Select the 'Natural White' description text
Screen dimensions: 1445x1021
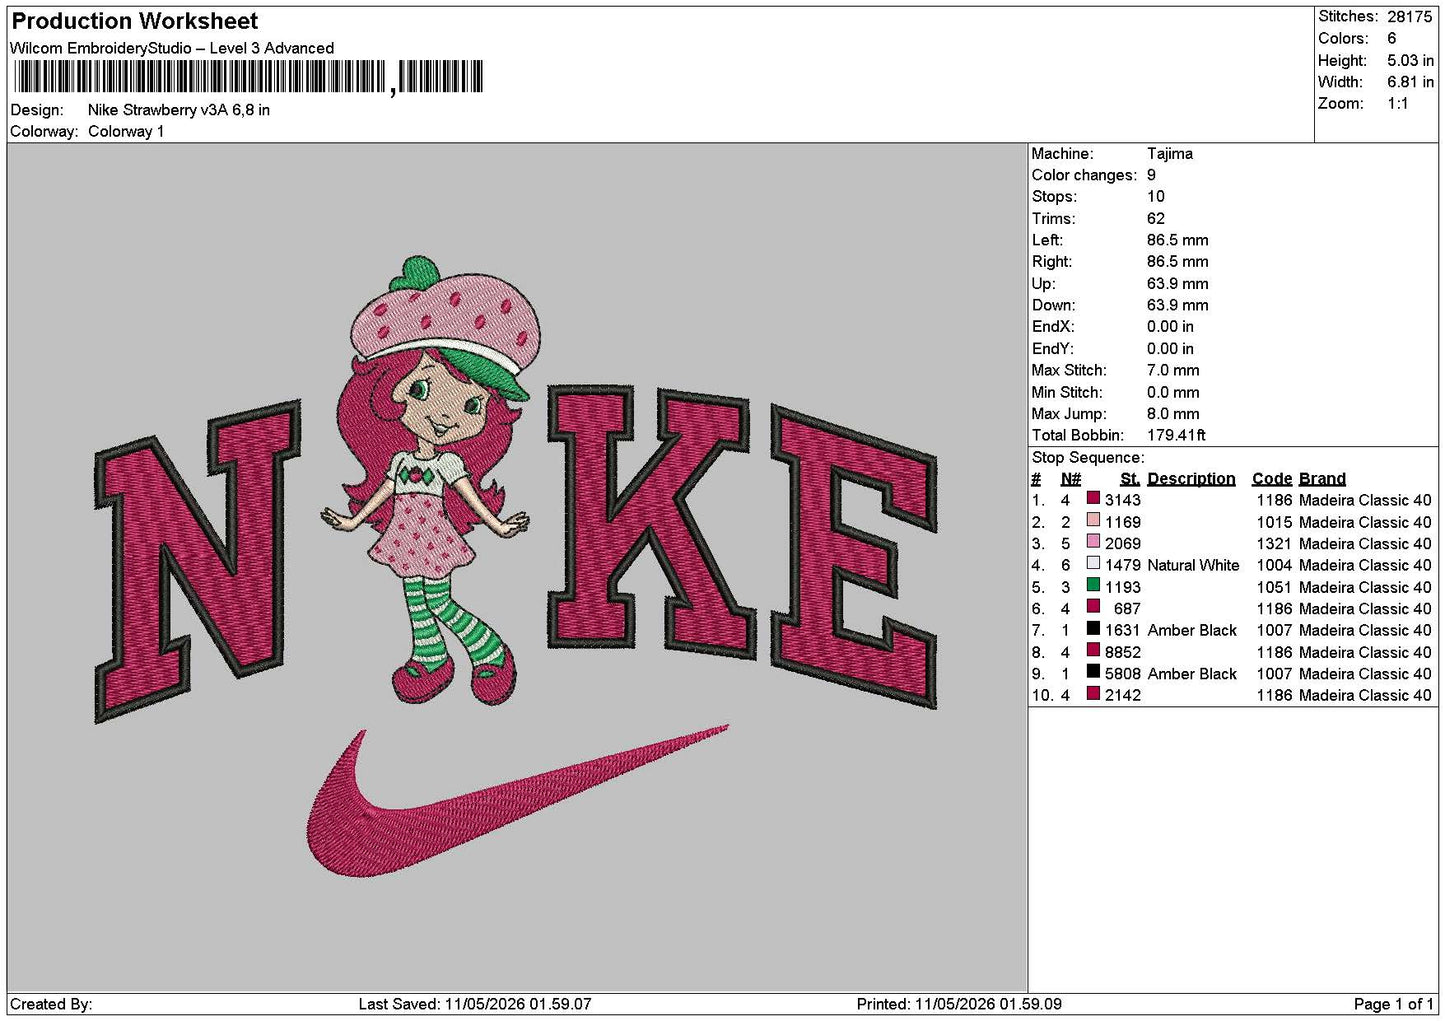pos(1193,565)
